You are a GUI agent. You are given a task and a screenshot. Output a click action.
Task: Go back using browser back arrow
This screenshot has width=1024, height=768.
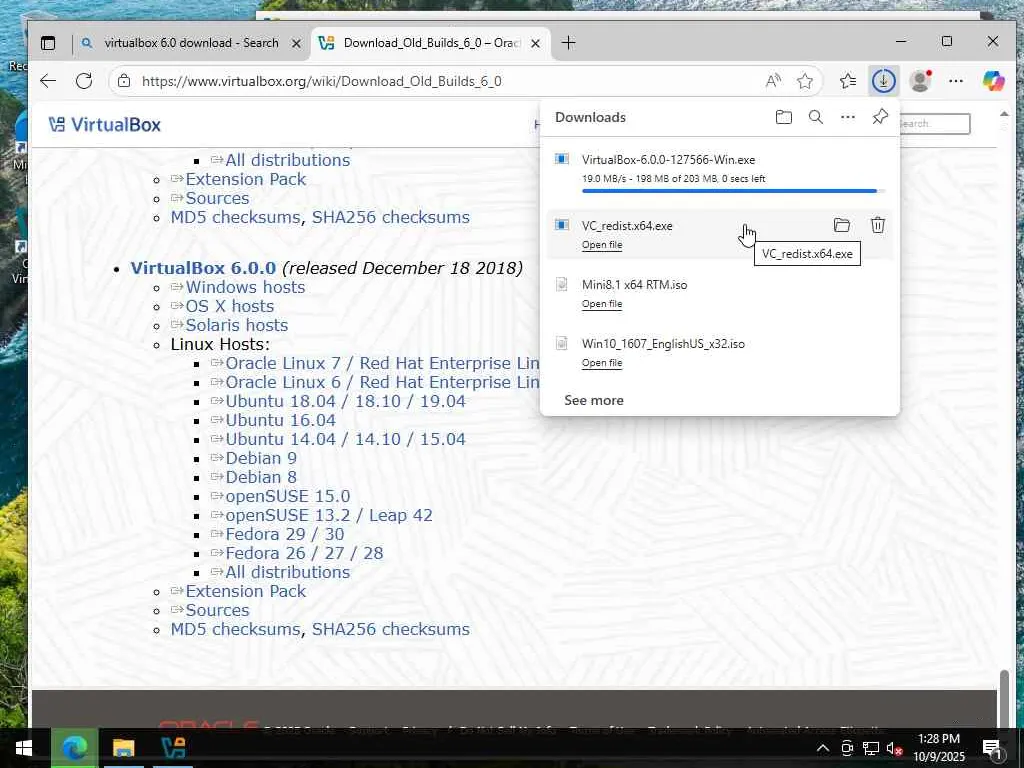pyautogui.click(x=48, y=81)
